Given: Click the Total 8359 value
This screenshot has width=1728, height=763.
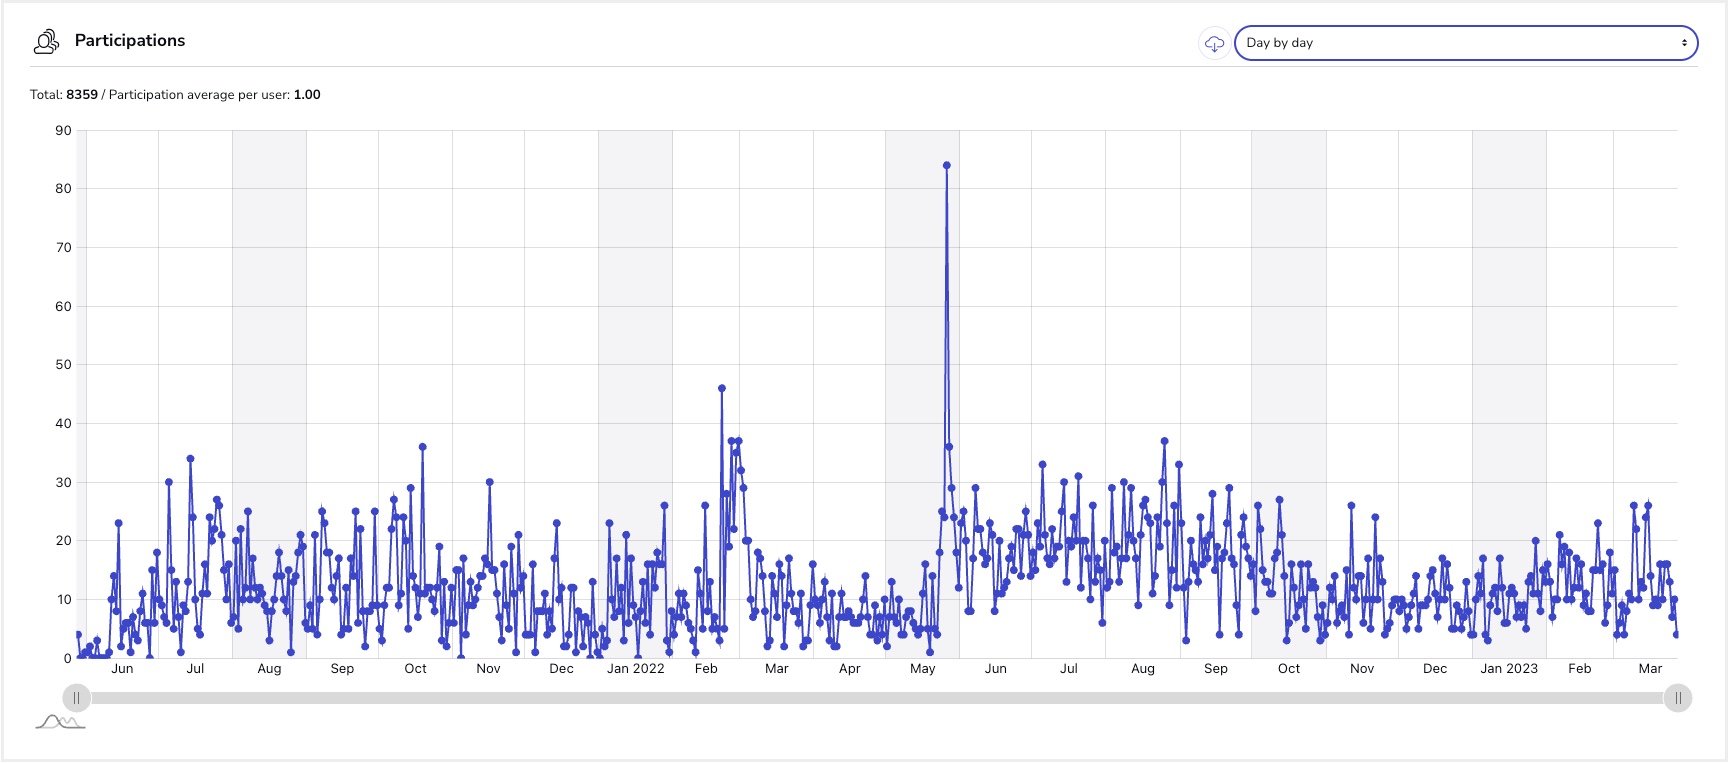Looking at the screenshot, I should (x=82, y=95).
